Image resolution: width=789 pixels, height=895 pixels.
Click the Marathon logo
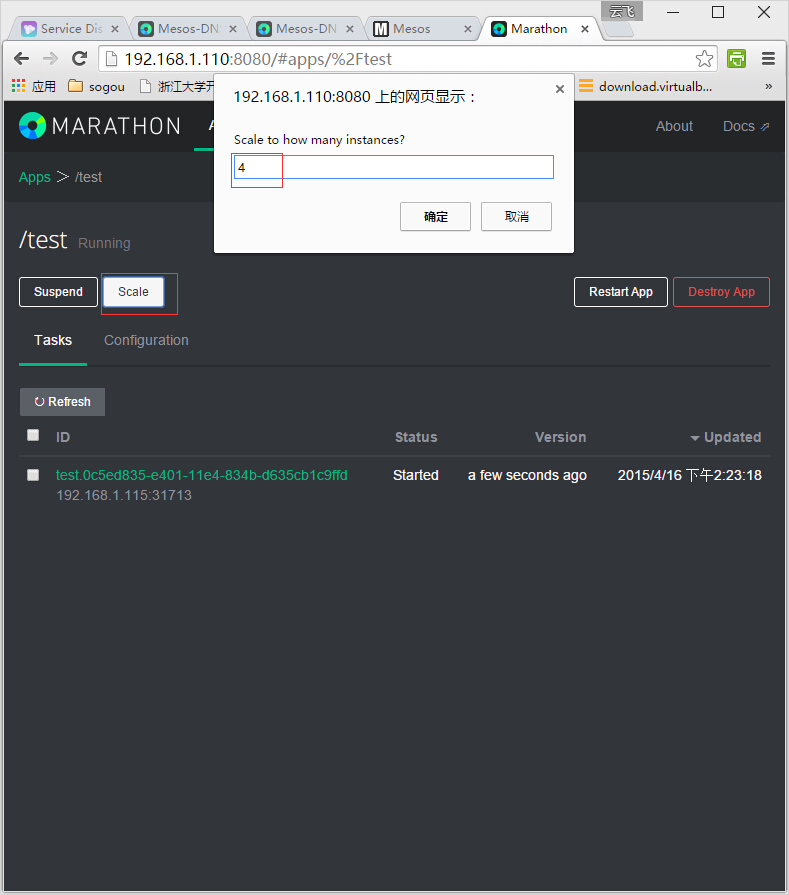coord(100,126)
